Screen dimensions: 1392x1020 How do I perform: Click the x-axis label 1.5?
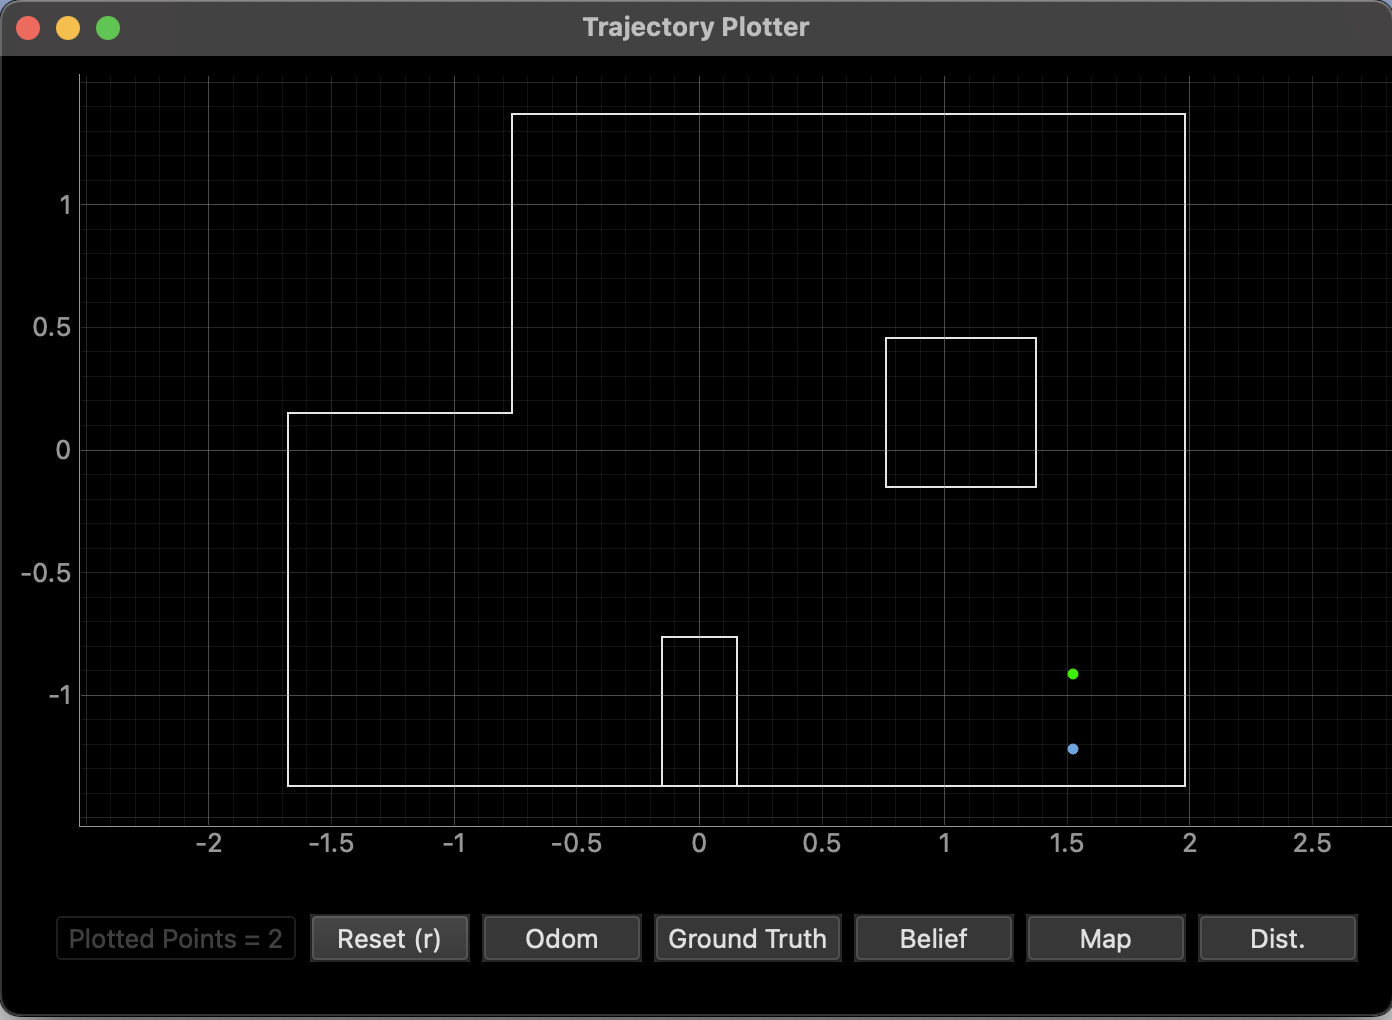(x=1066, y=843)
